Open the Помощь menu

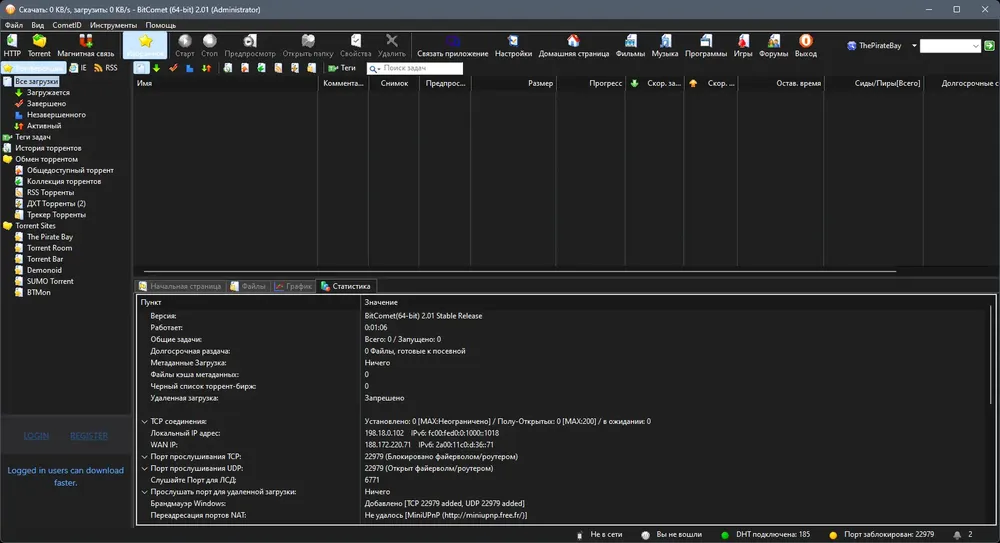[x=161, y=26]
